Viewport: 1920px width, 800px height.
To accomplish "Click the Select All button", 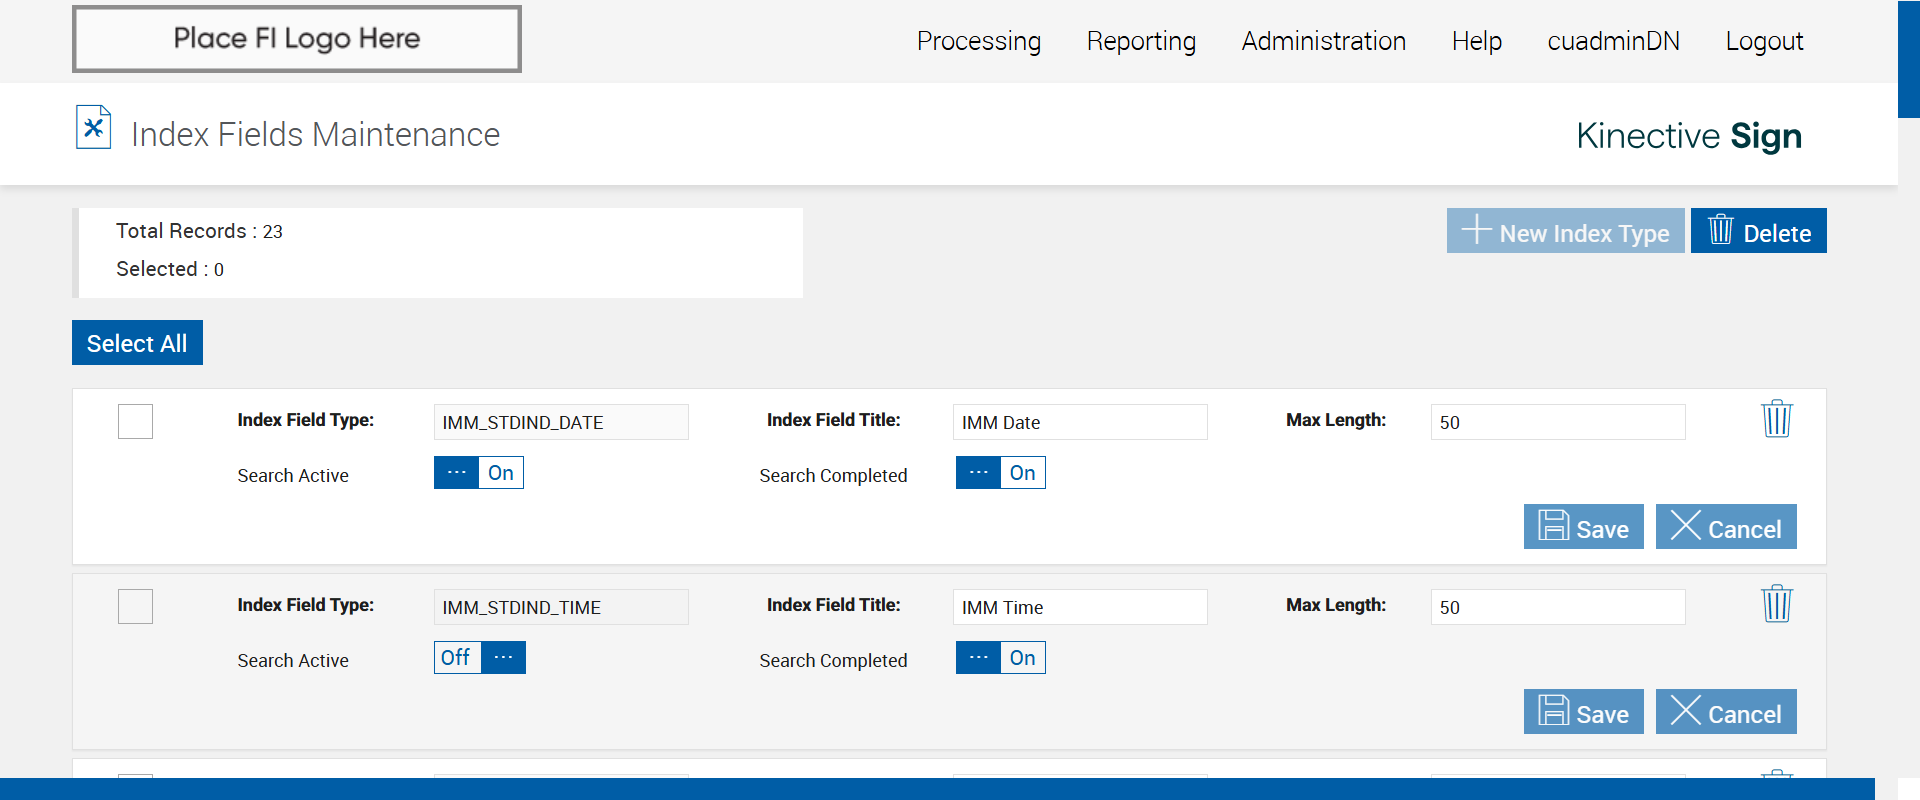I will tap(137, 343).
